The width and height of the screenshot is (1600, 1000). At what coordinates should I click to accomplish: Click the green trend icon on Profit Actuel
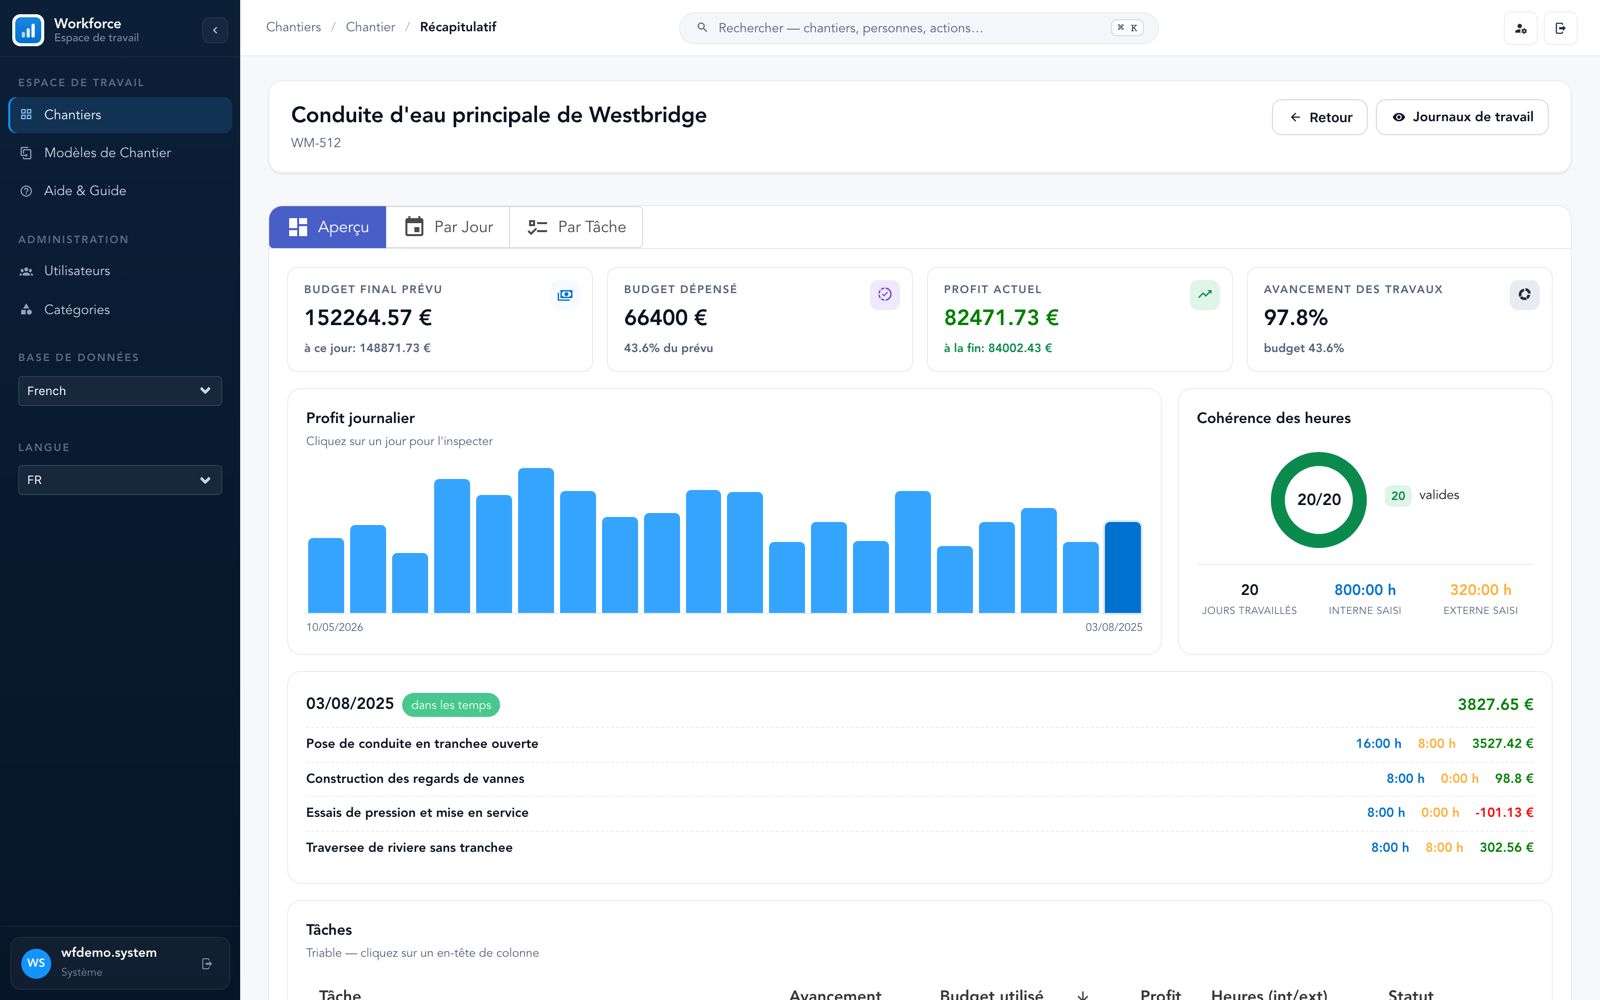point(1205,295)
